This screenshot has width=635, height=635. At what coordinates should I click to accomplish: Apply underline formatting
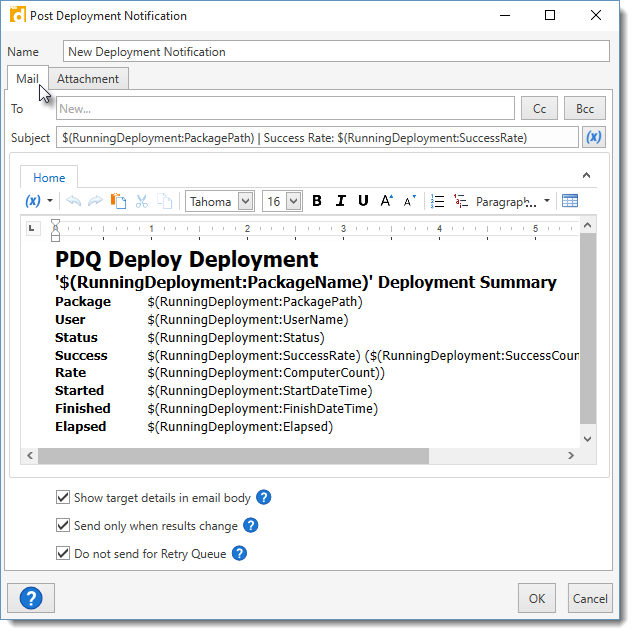363,201
